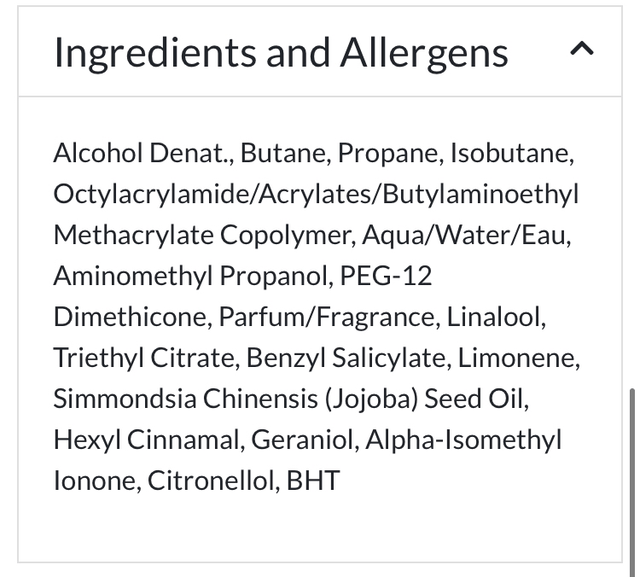Click the vertical scrollbar thumb

(631, 470)
